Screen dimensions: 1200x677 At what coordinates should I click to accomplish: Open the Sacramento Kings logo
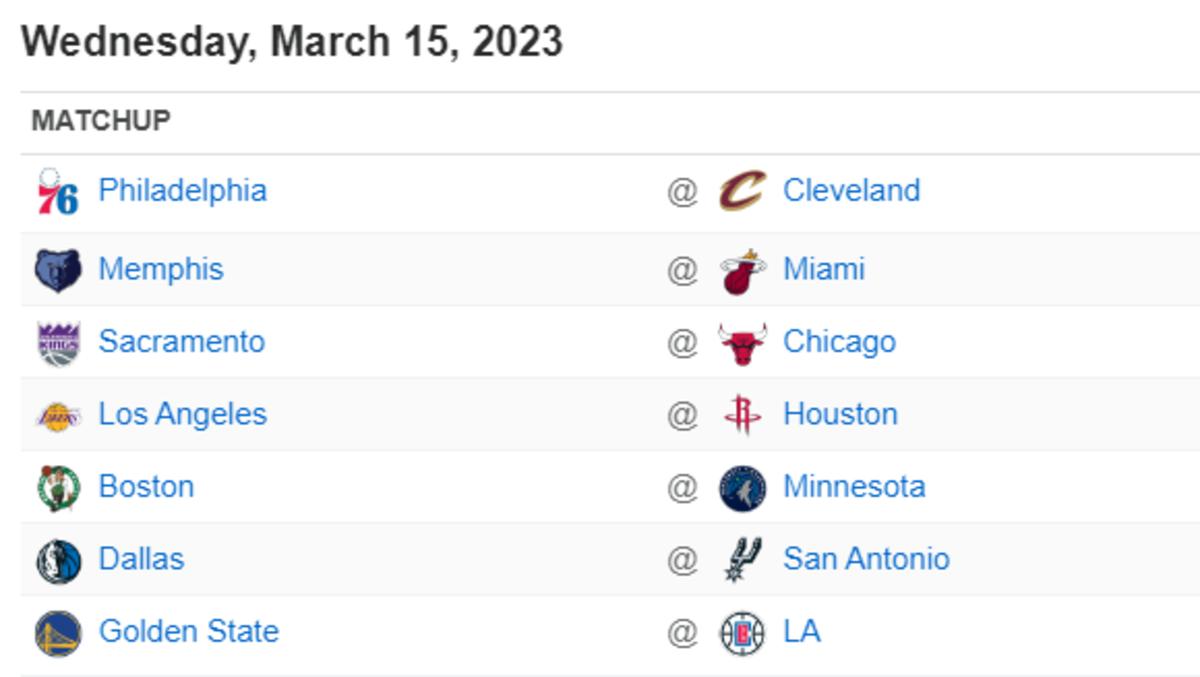pos(58,343)
